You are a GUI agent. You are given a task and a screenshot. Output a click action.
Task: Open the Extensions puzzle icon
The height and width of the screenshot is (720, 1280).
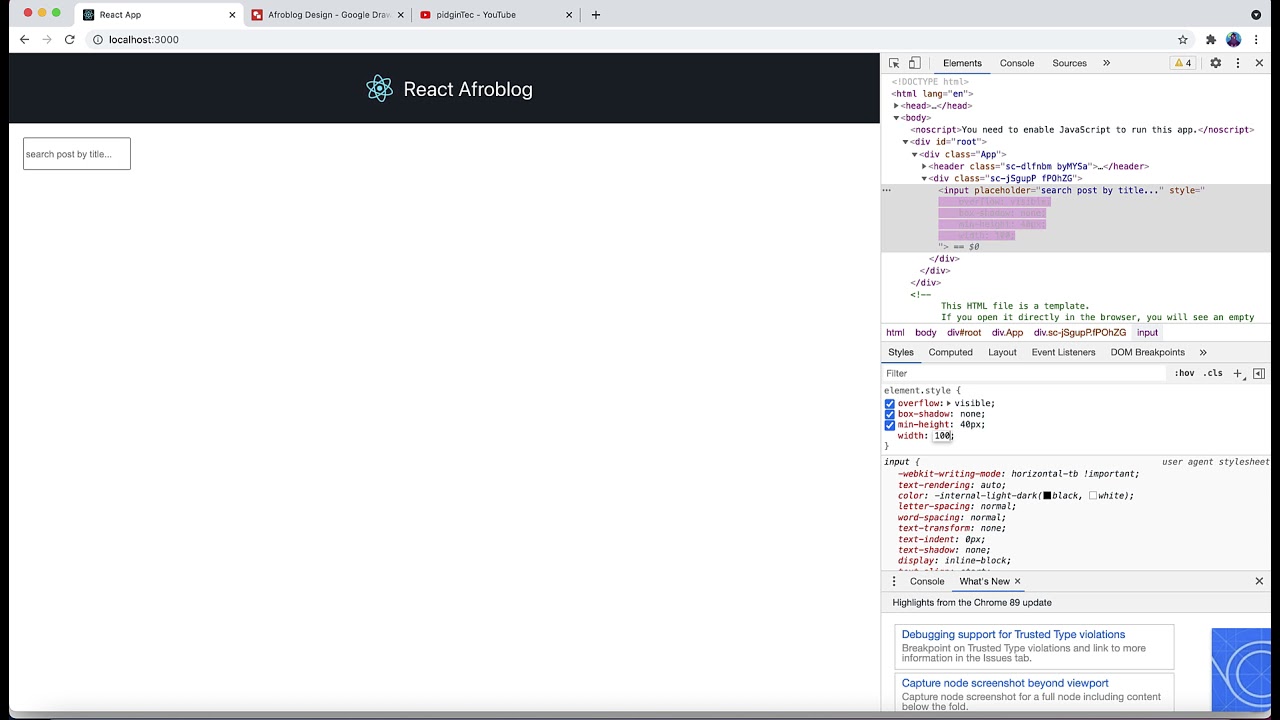coord(1211,40)
